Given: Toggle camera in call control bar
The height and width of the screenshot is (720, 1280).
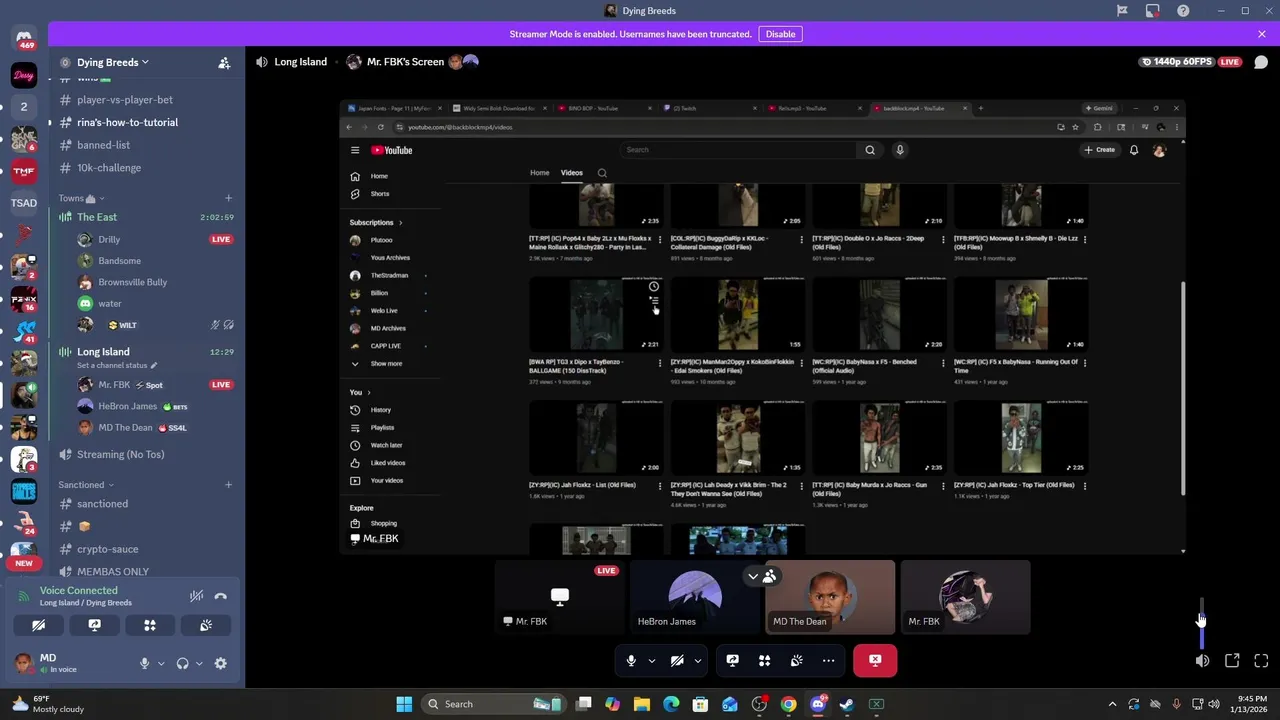Looking at the screenshot, I should tap(677, 660).
